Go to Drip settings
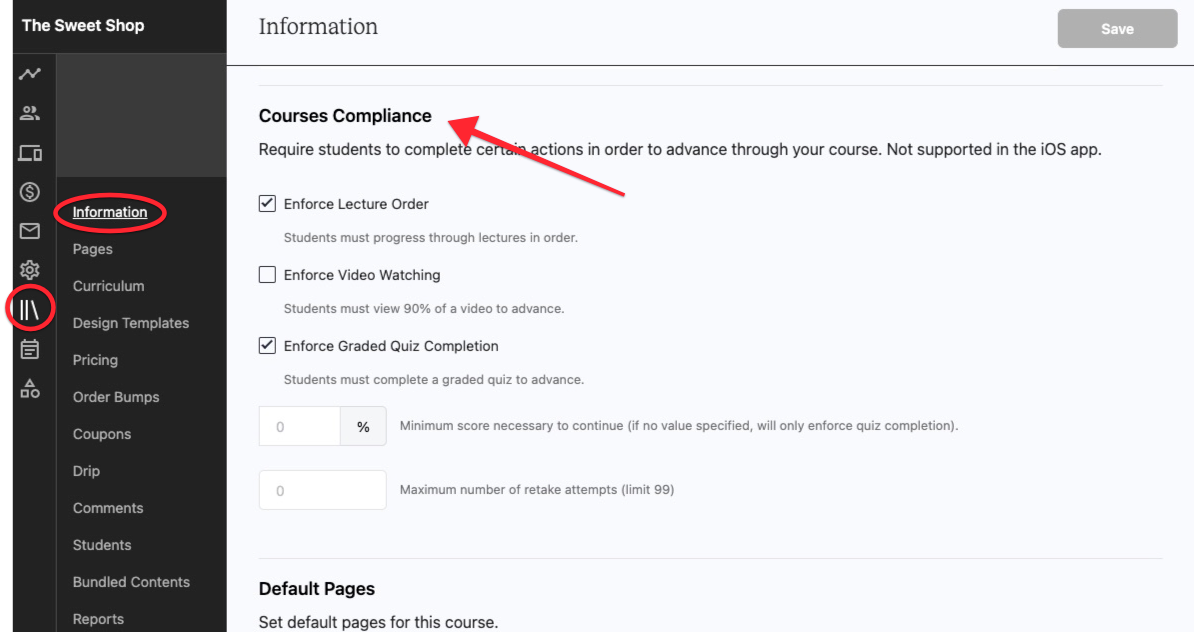 click(x=86, y=471)
